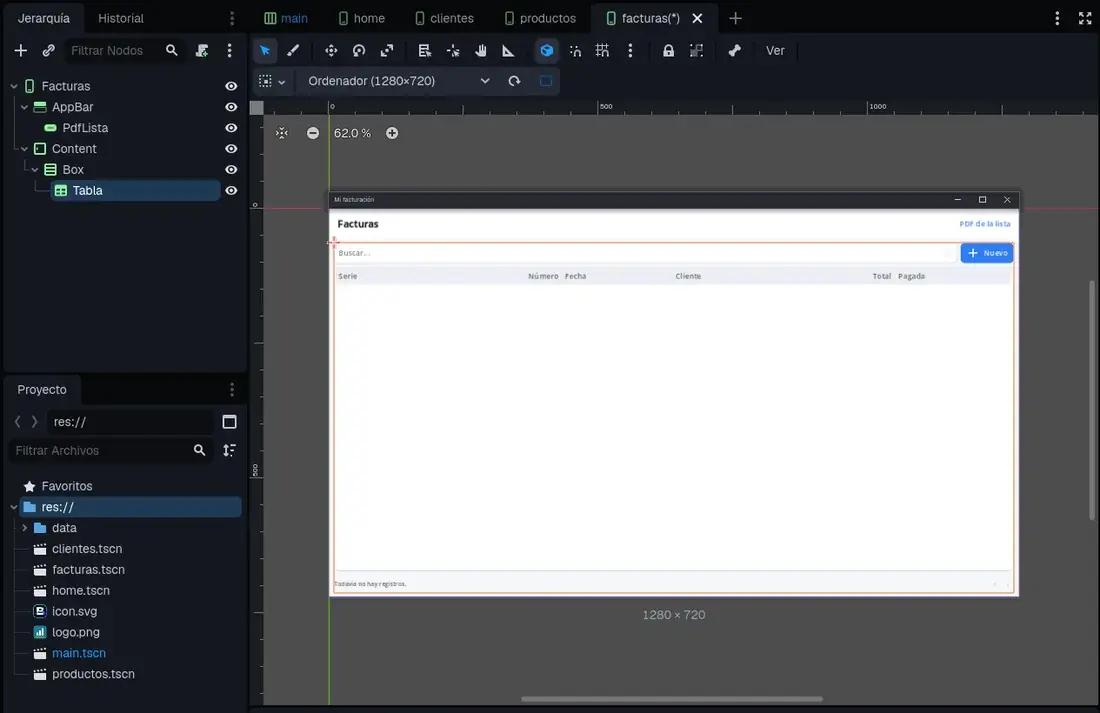1100x713 pixels.
Task: Expand the data folder
Action: (x=25, y=528)
